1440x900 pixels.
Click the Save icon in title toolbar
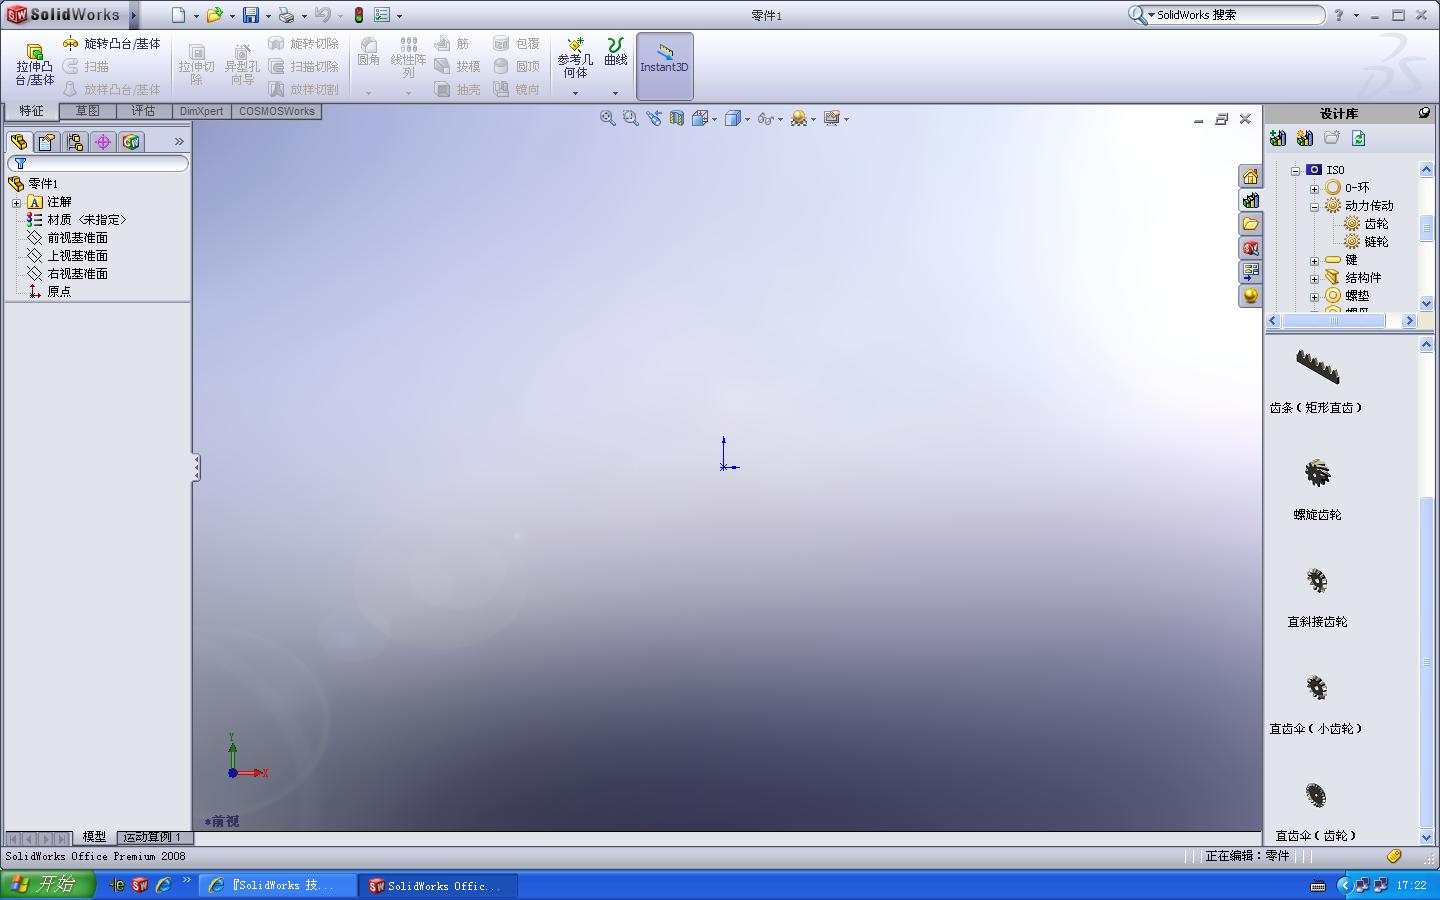(x=251, y=15)
